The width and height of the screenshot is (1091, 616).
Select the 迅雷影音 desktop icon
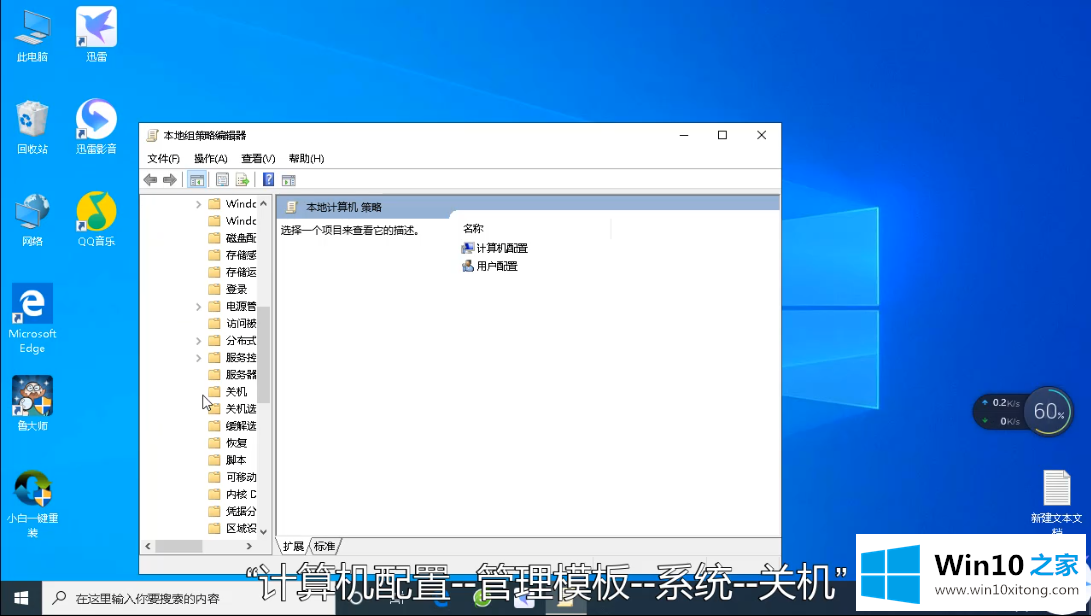(x=96, y=127)
